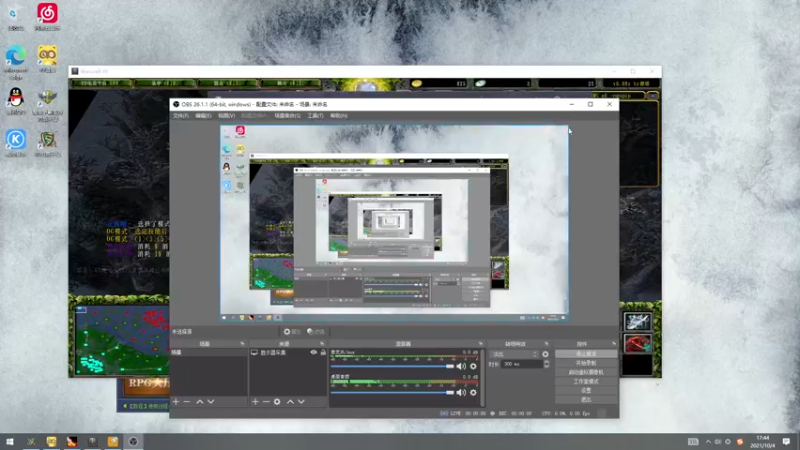Show hidden system tray icons chevron
This screenshot has height=450, width=800.
click(x=708, y=441)
